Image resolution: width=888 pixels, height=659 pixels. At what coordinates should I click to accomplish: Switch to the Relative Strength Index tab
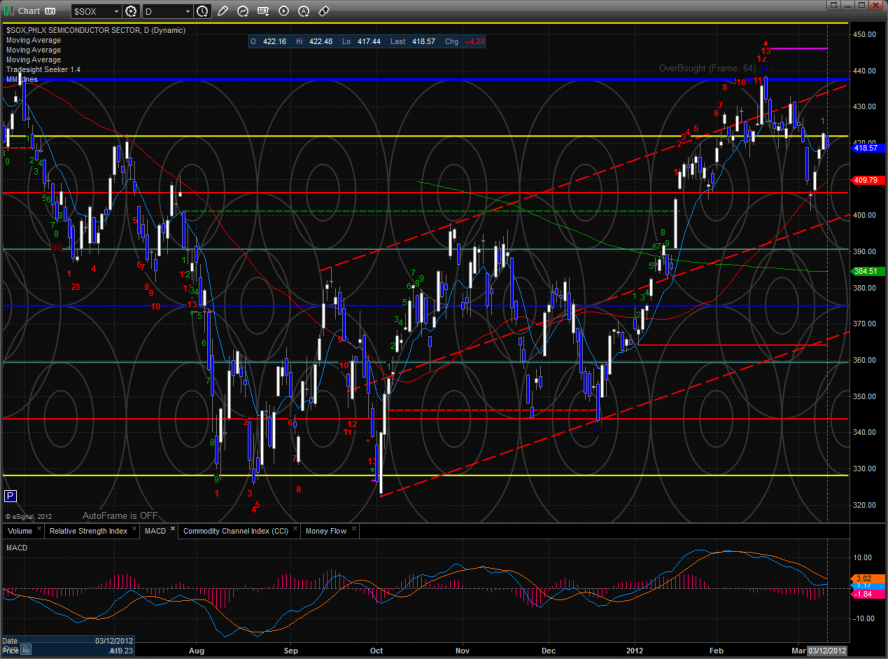click(x=88, y=531)
